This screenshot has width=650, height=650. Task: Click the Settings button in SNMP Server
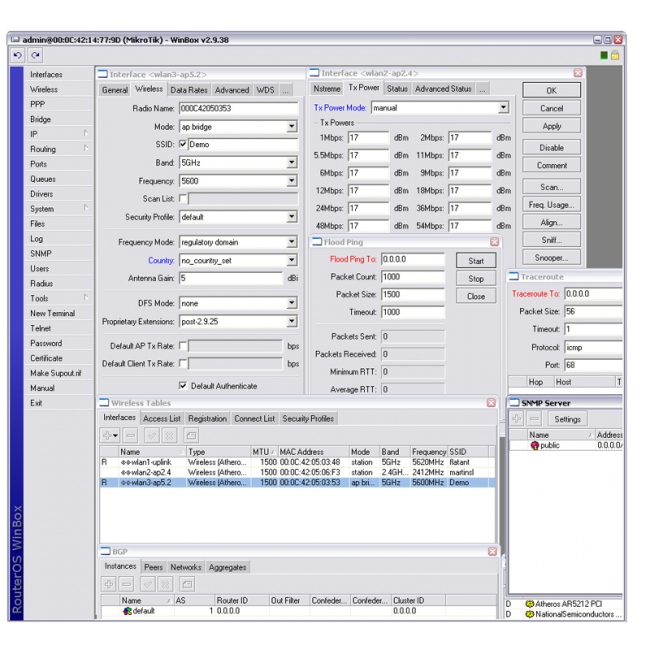tap(568, 419)
